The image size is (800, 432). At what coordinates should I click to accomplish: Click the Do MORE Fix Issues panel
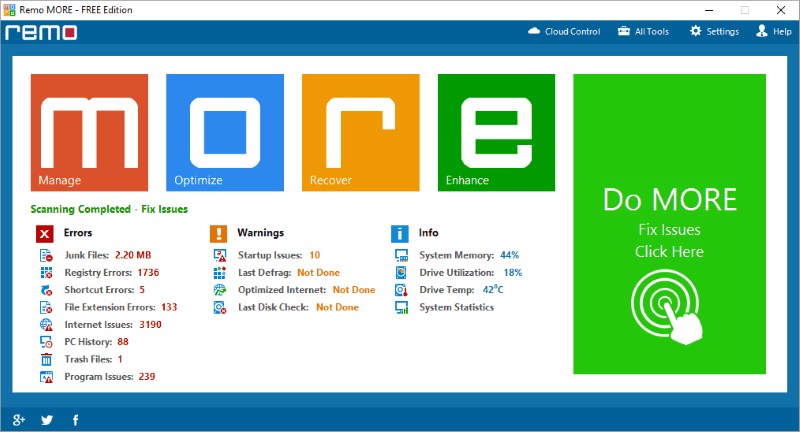click(669, 224)
